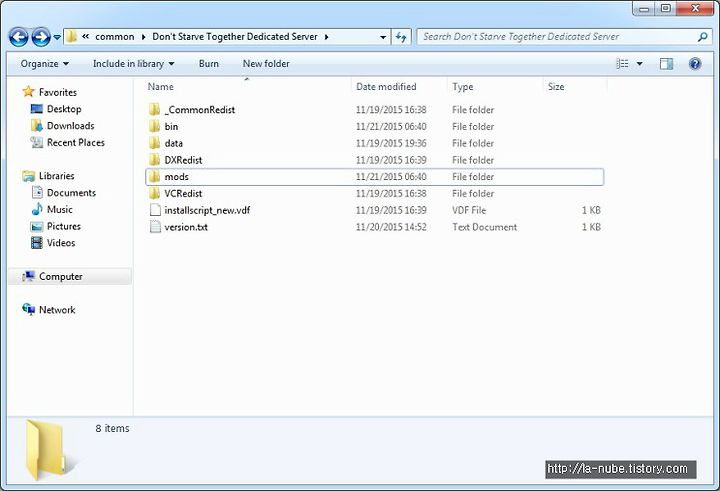This screenshot has width=720, height=491.
Task: Click the installscript_new.vdf file icon
Action: click(x=155, y=210)
